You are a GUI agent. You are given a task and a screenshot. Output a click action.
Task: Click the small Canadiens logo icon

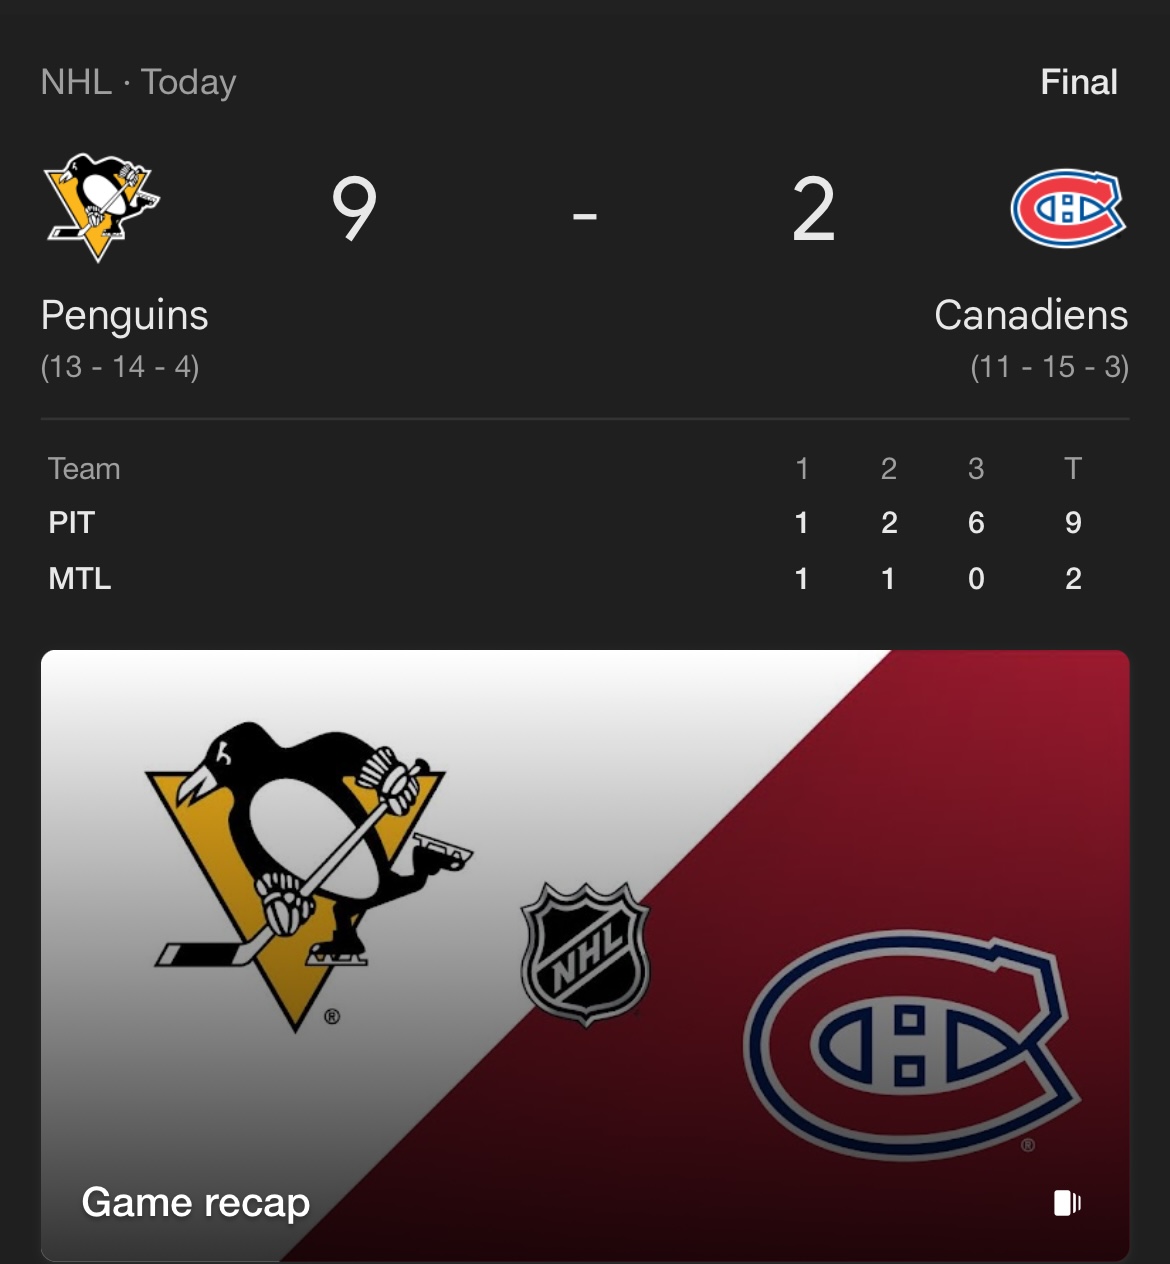click(x=1068, y=208)
